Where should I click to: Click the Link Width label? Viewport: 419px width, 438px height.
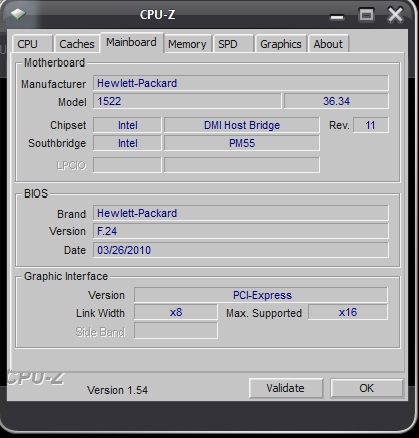click(x=100, y=313)
